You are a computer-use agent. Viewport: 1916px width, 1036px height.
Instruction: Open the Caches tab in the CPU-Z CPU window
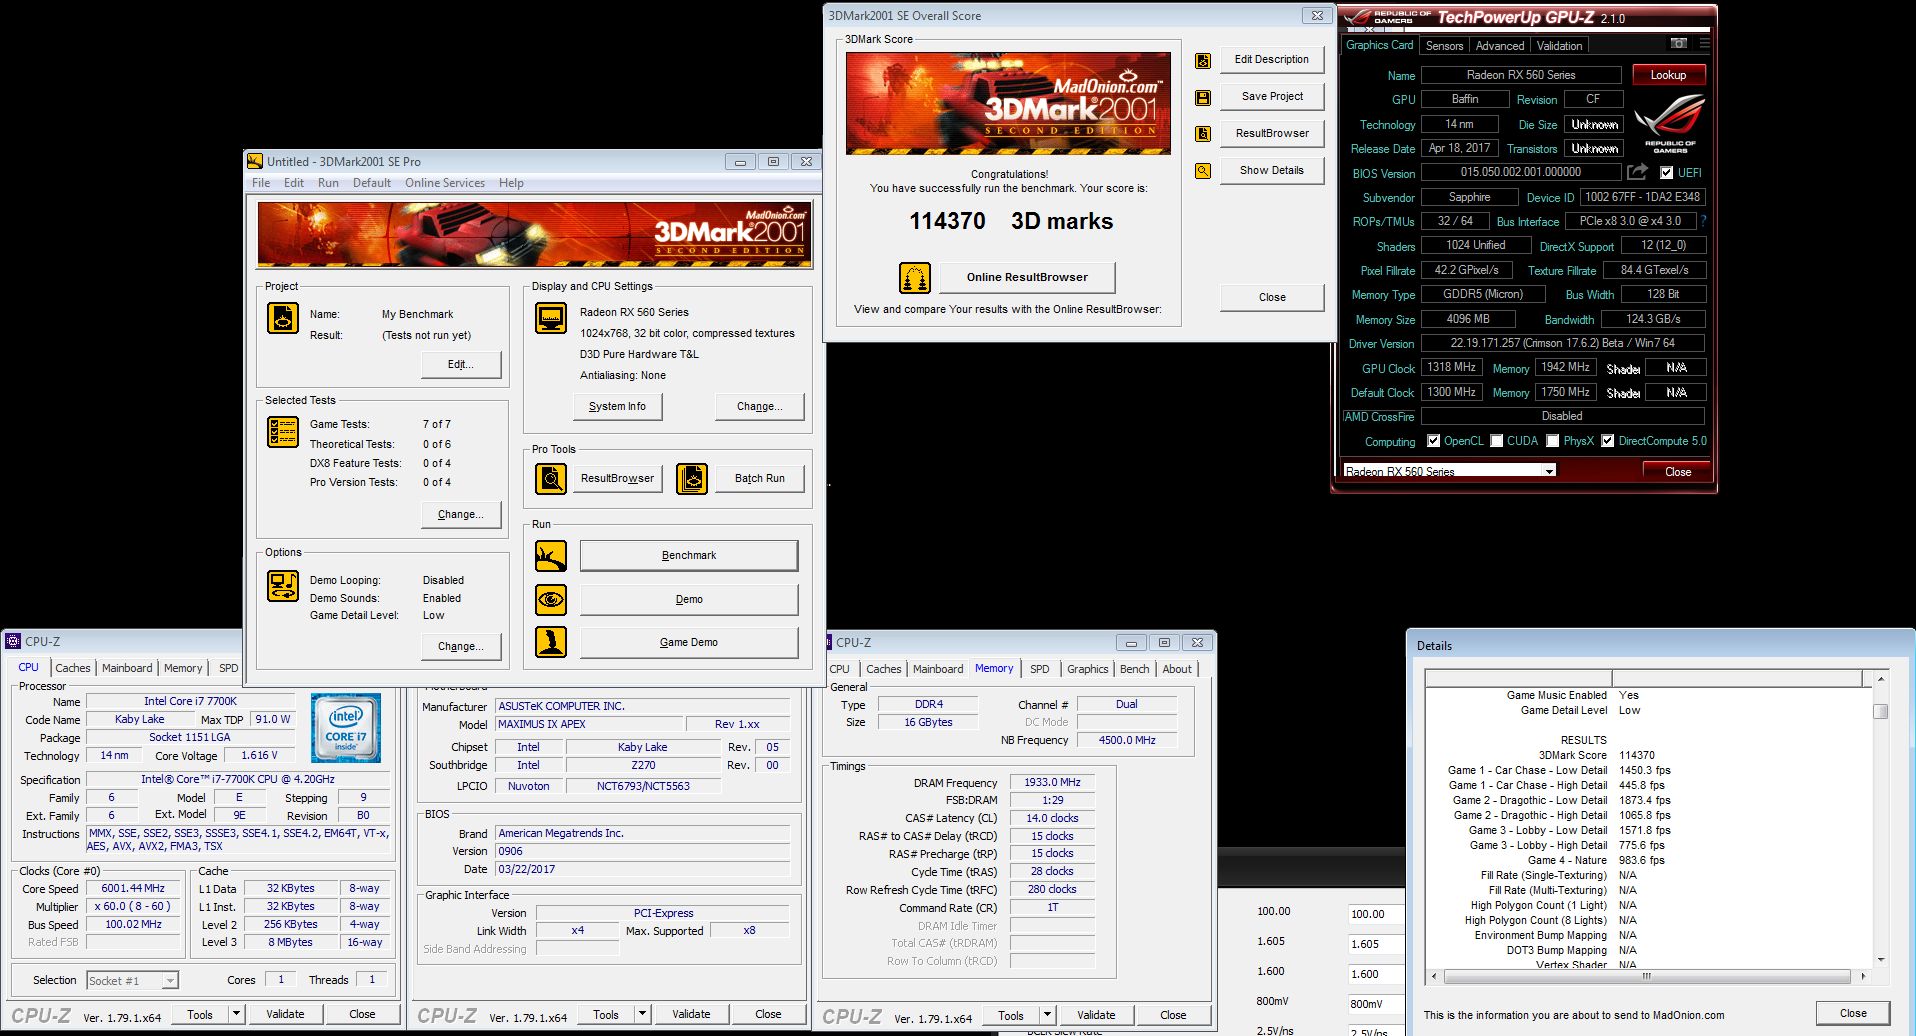coord(73,668)
